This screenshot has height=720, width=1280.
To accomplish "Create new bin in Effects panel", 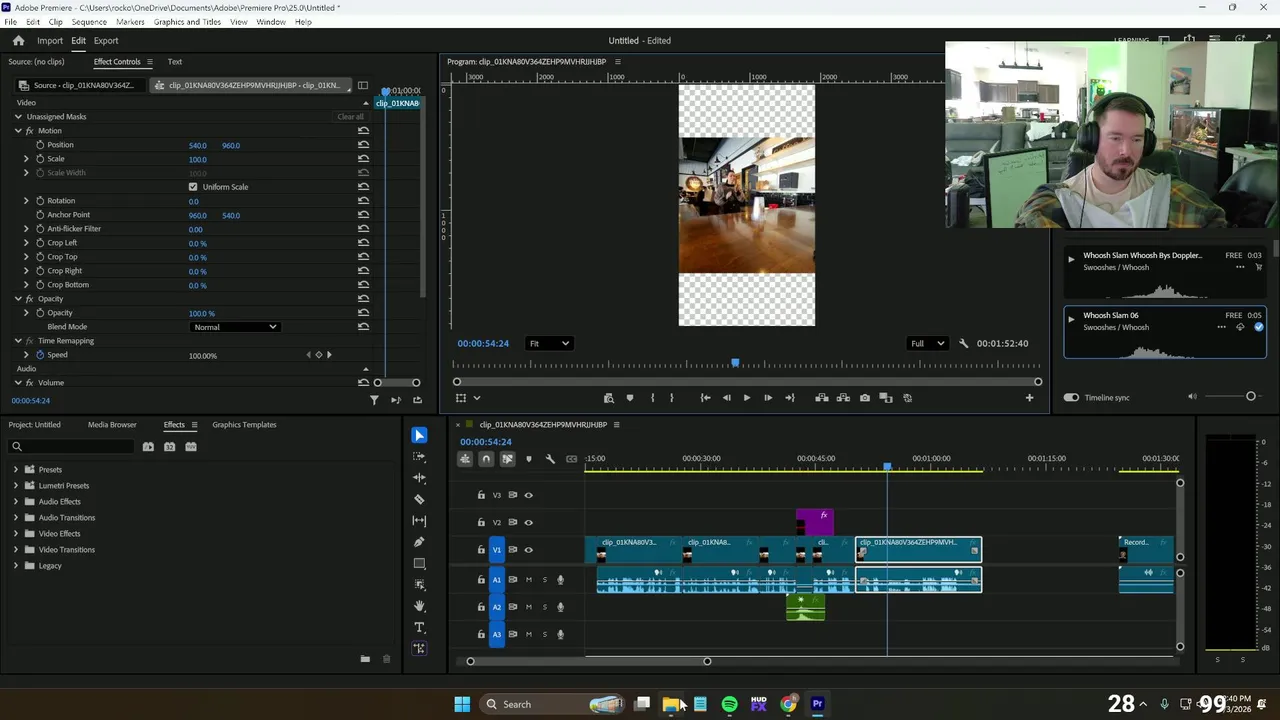I will click(x=365, y=659).
